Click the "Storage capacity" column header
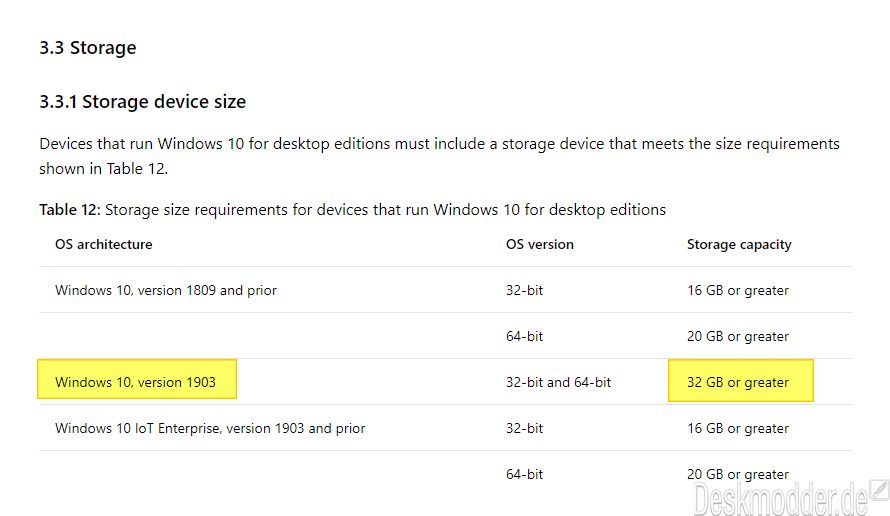 [739, 244]
